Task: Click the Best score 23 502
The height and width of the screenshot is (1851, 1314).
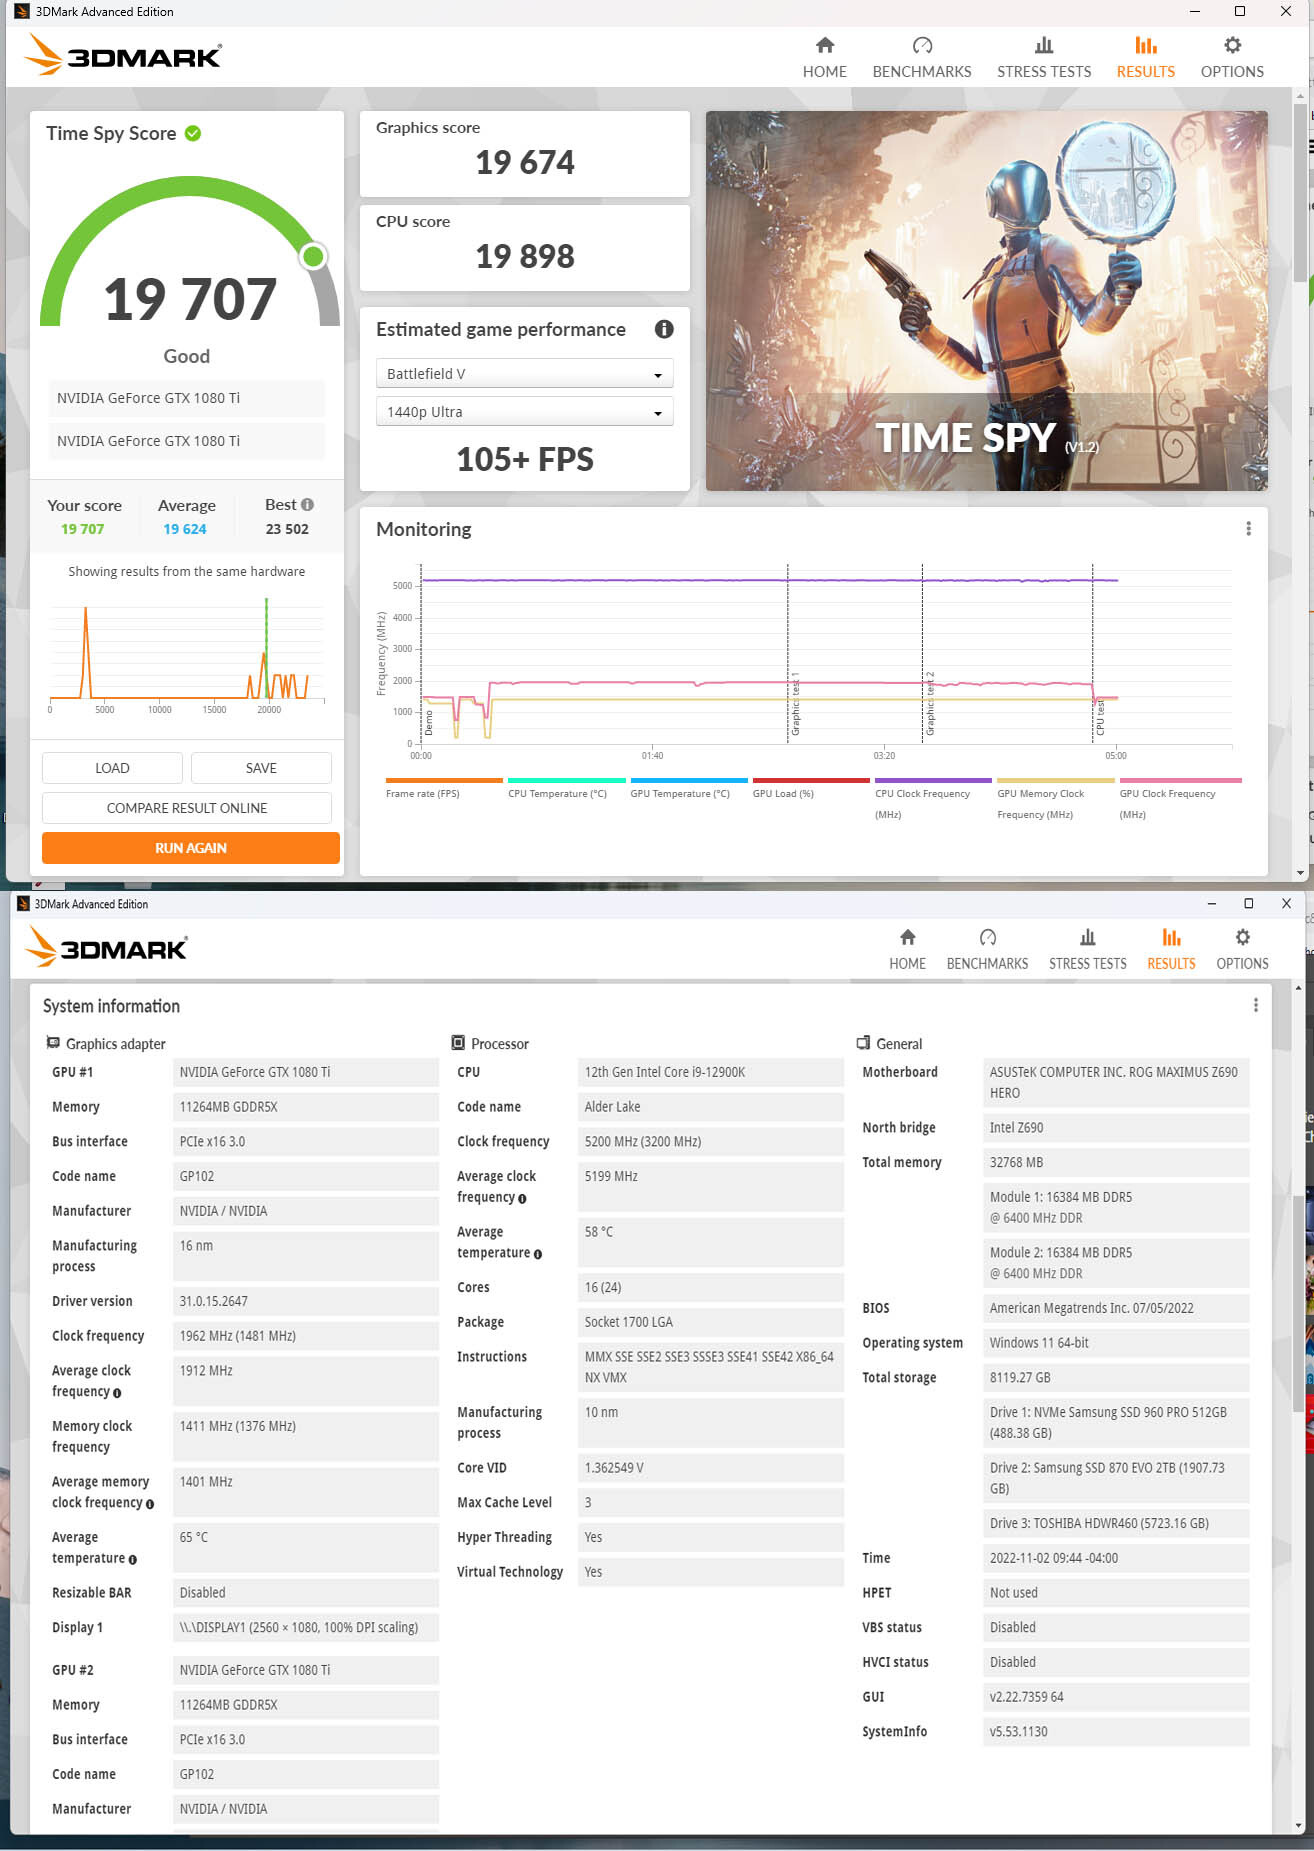Action: 287,529
